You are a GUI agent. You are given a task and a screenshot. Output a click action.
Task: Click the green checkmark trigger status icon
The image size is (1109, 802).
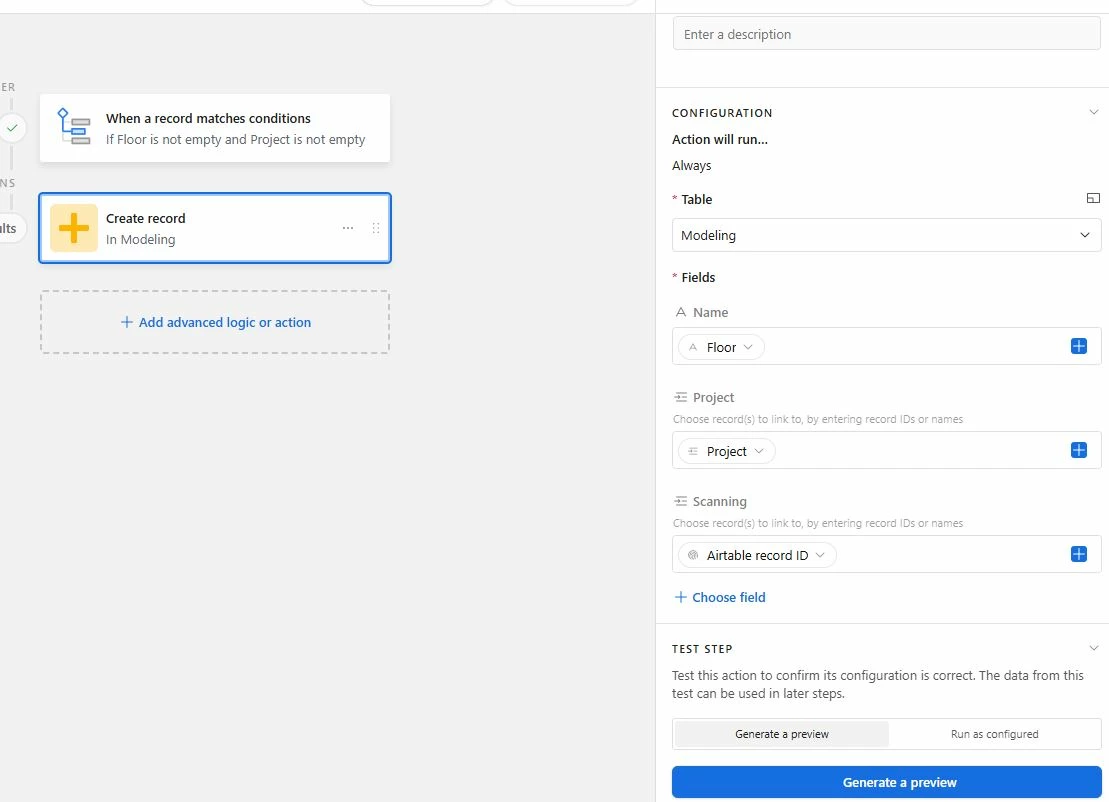(x=12, y=128)
